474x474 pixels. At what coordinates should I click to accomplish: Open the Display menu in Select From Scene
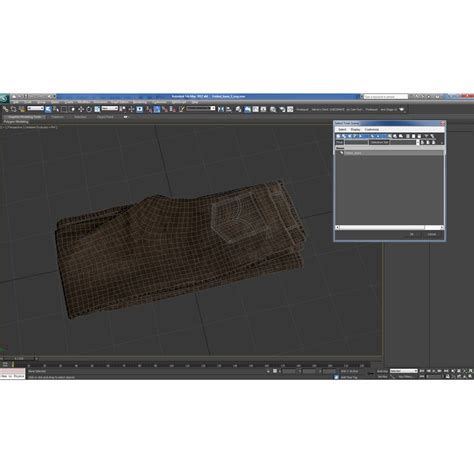coord(355,129)
